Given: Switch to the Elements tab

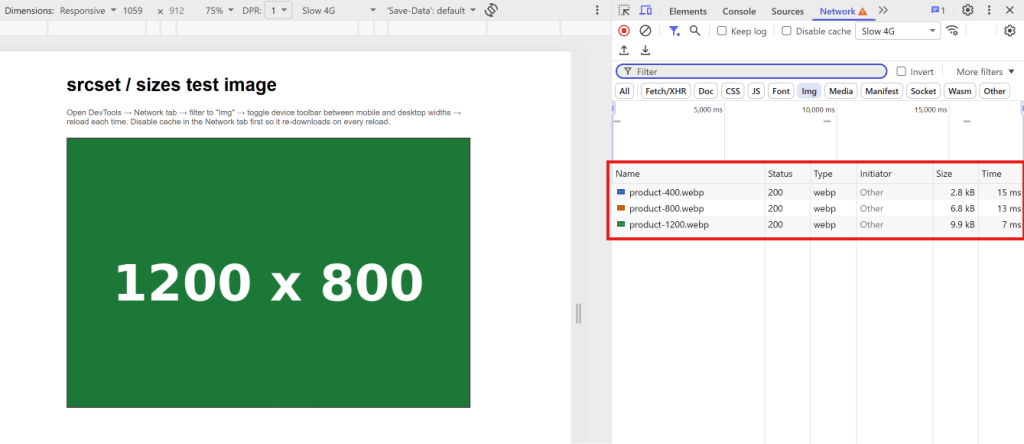Looking at the screenshot, I should [688, 11].
